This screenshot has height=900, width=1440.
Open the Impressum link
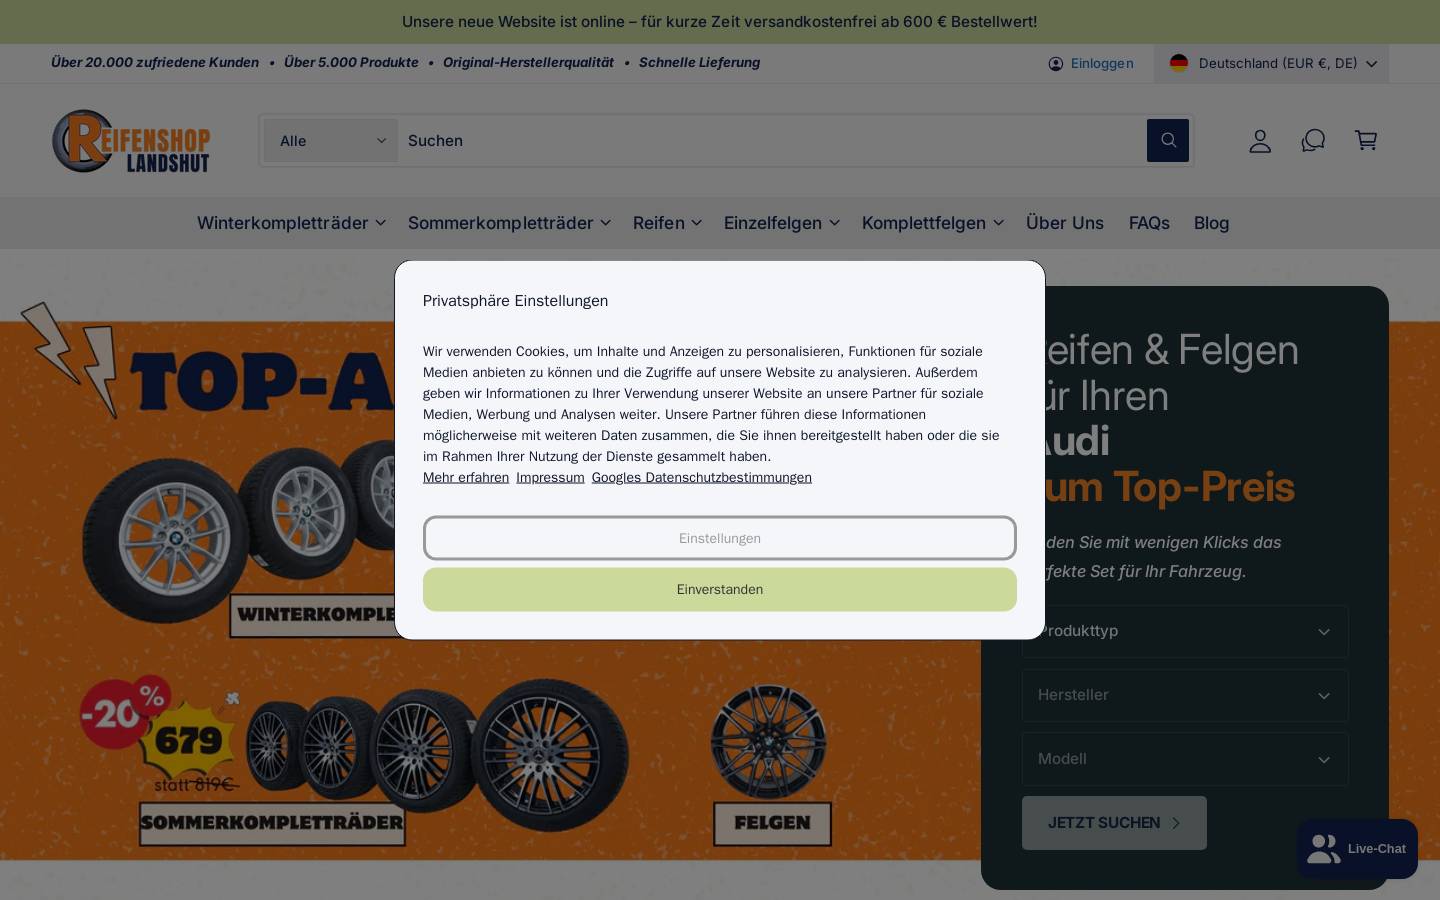point(550,478)
